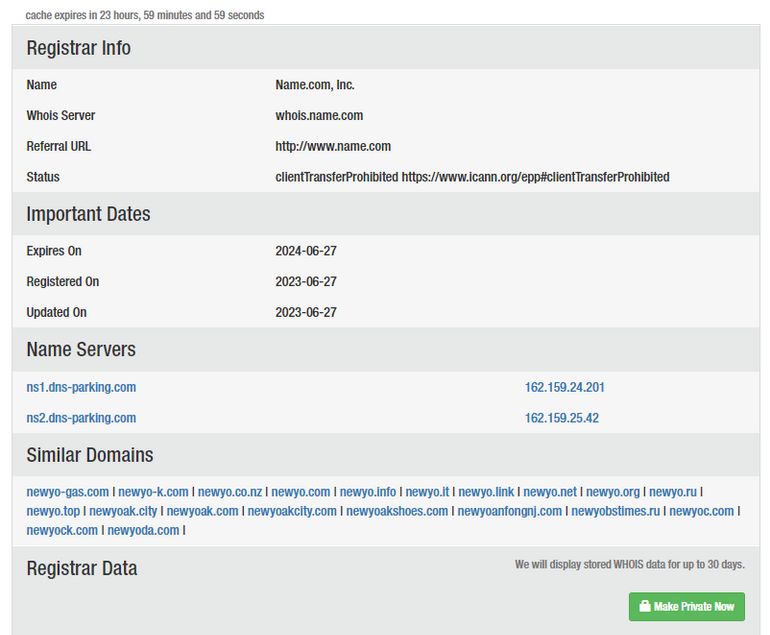Open the newyoda.com domain link

coord(143,530)
